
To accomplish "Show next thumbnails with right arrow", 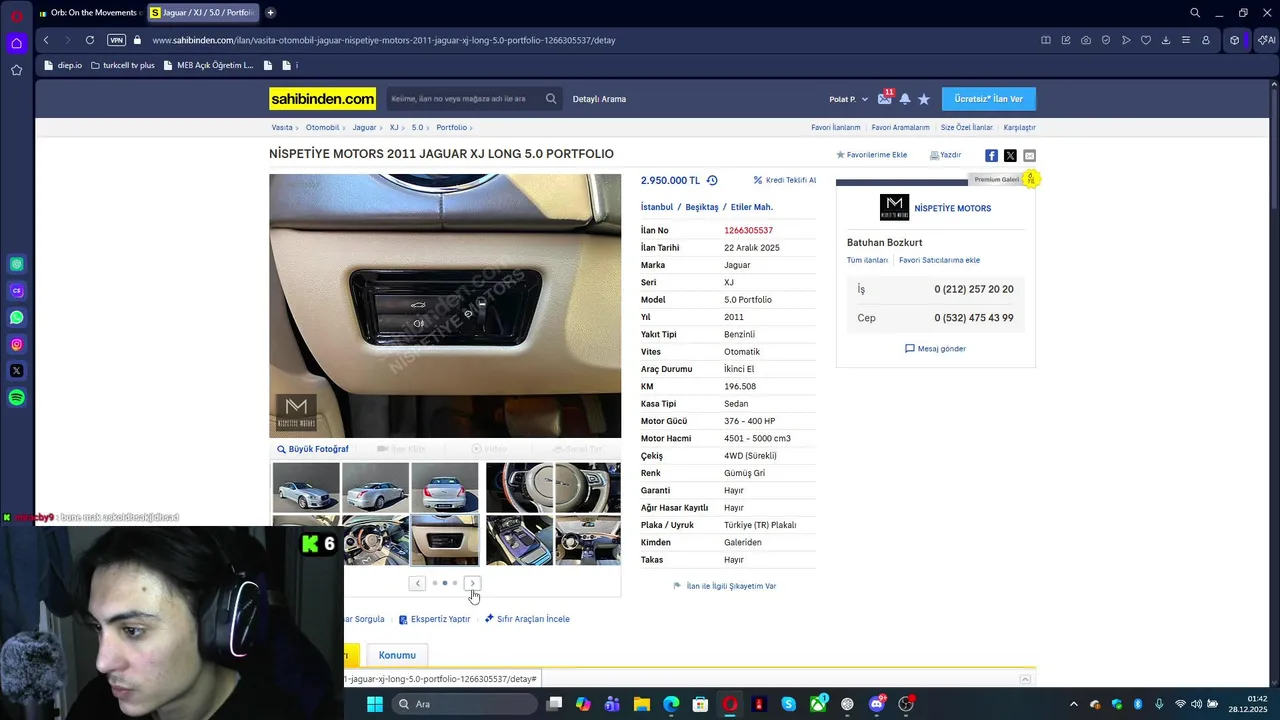I will pyautogui.click(x=473, y=583).
